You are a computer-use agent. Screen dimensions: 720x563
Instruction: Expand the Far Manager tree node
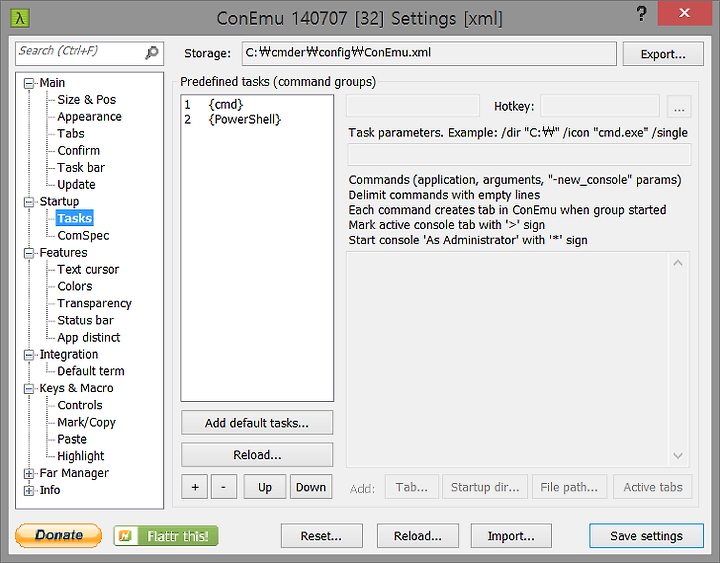point(29,473)
